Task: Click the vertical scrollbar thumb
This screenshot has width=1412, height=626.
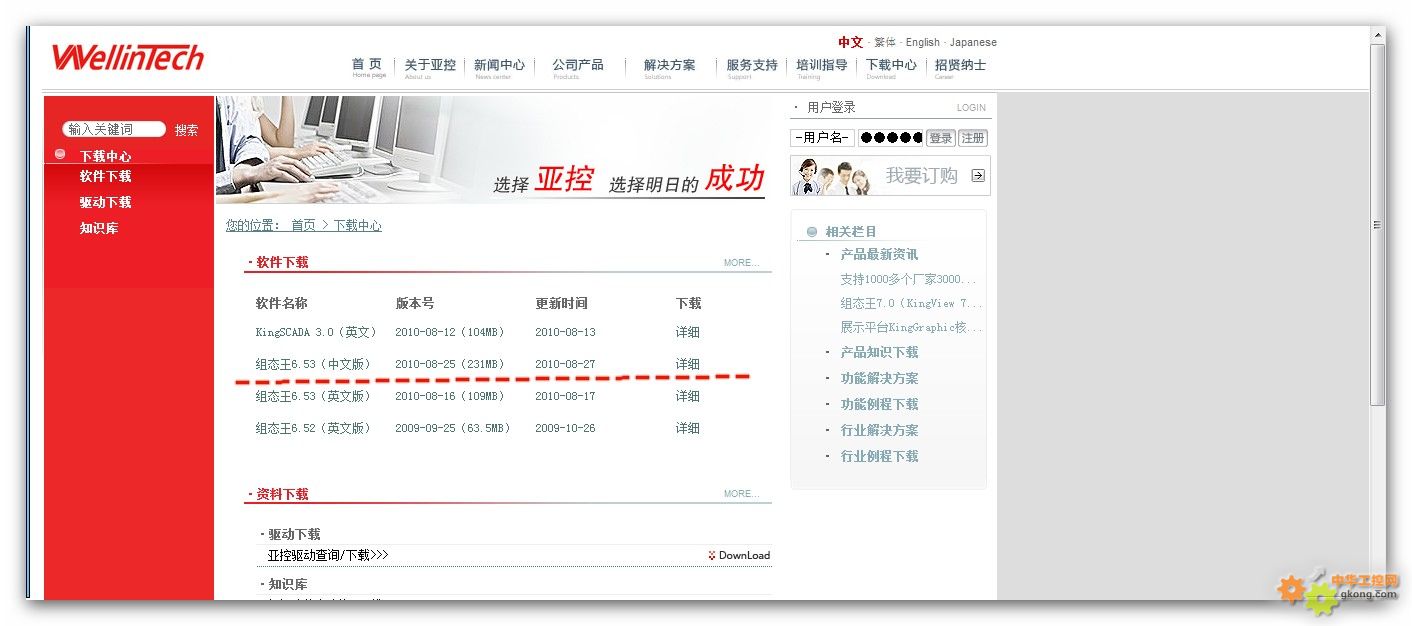Action: pyautogui.click(x=1378, y=225)
